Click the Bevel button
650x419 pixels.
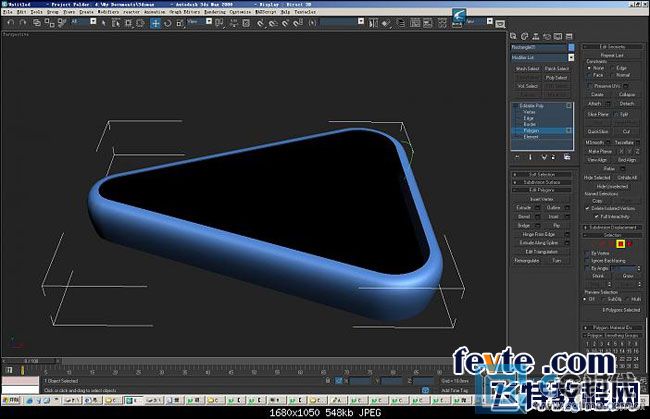[x=524, y=217]
